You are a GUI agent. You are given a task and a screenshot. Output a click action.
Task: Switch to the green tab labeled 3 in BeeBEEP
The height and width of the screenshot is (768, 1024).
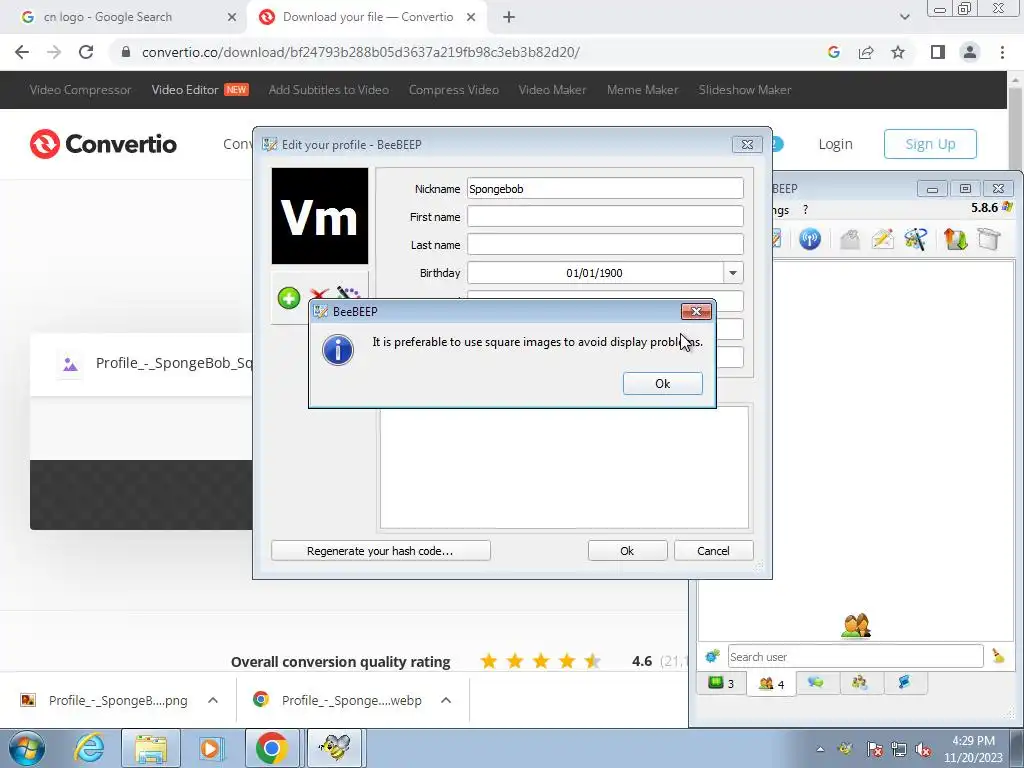(x=722, y=683)
